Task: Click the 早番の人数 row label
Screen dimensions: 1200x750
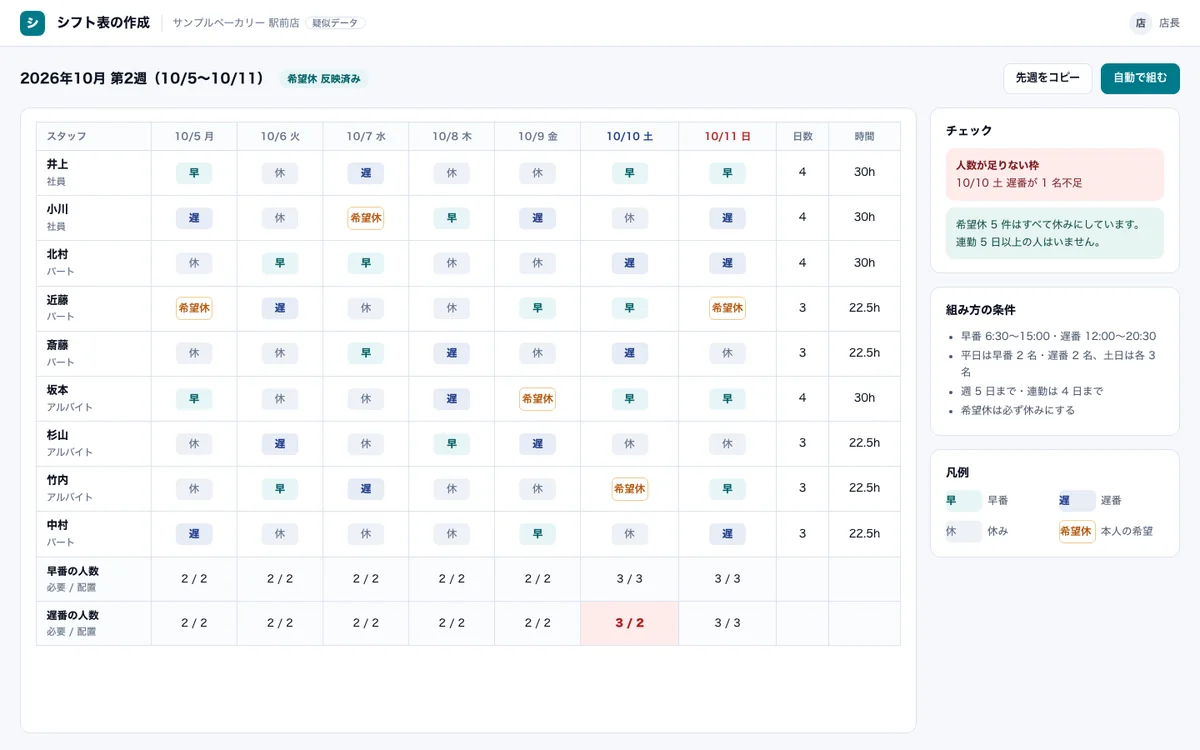Action: pos(73,571)
